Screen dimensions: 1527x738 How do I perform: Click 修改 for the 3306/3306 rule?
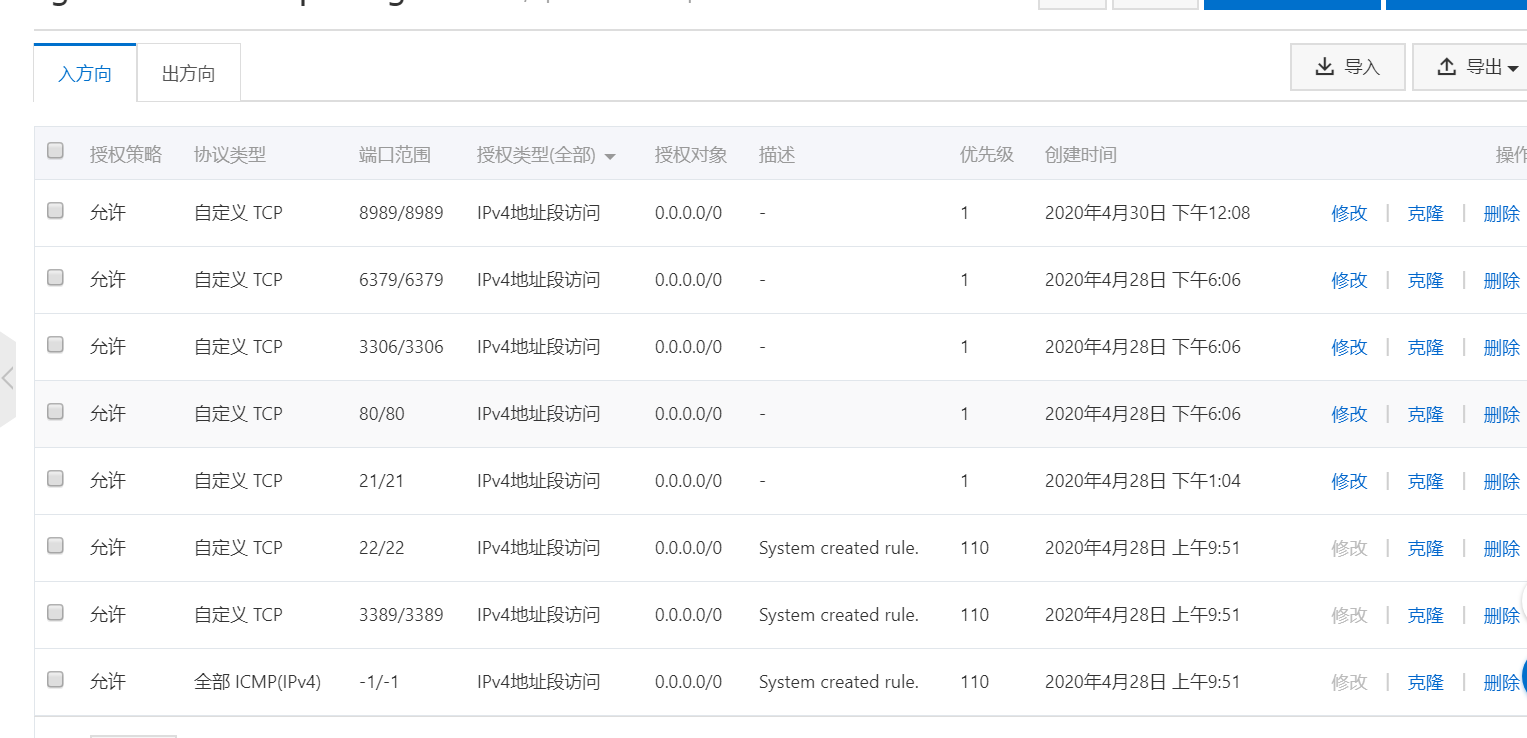pos(1349,347)
